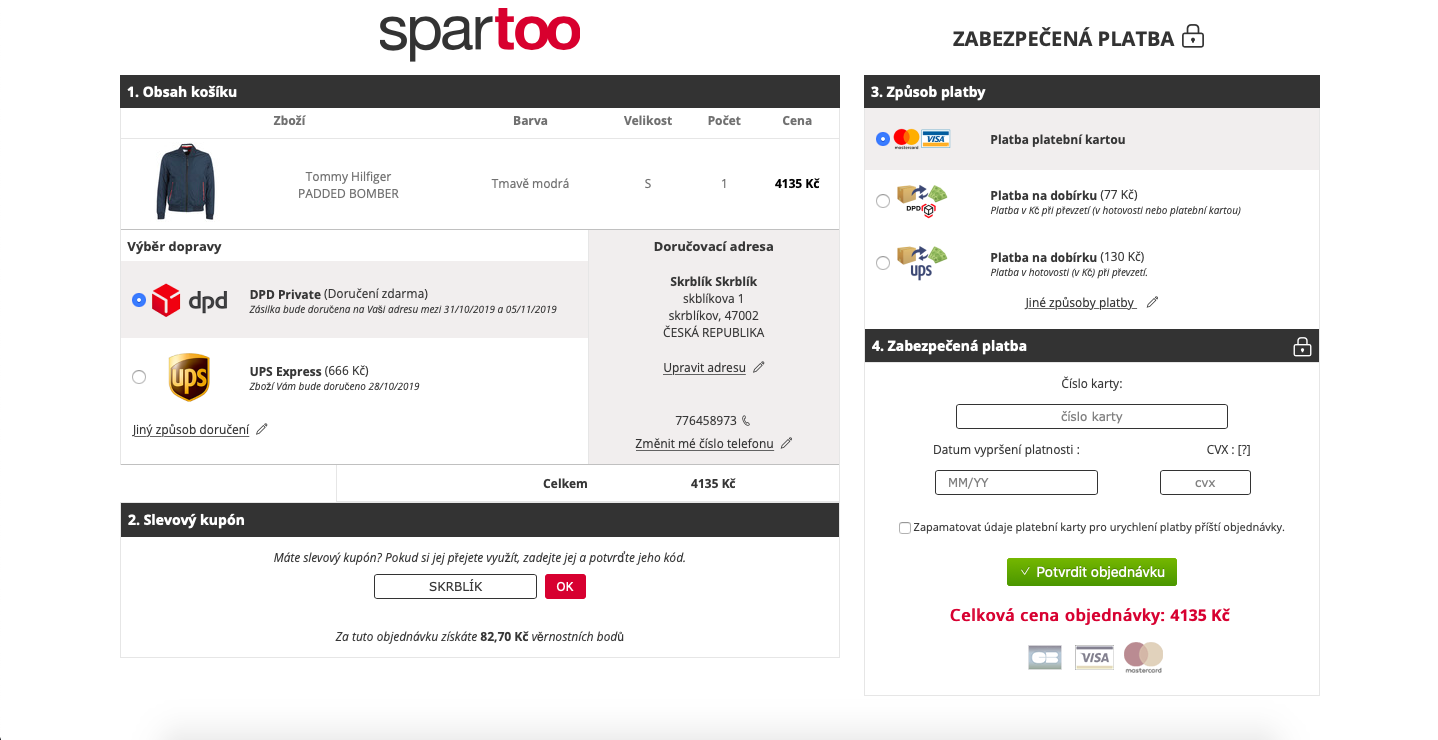The image size is (1438, 740).
Task: Focus the coupon code field with SKRBLÍK
Action: click(455, 587)
